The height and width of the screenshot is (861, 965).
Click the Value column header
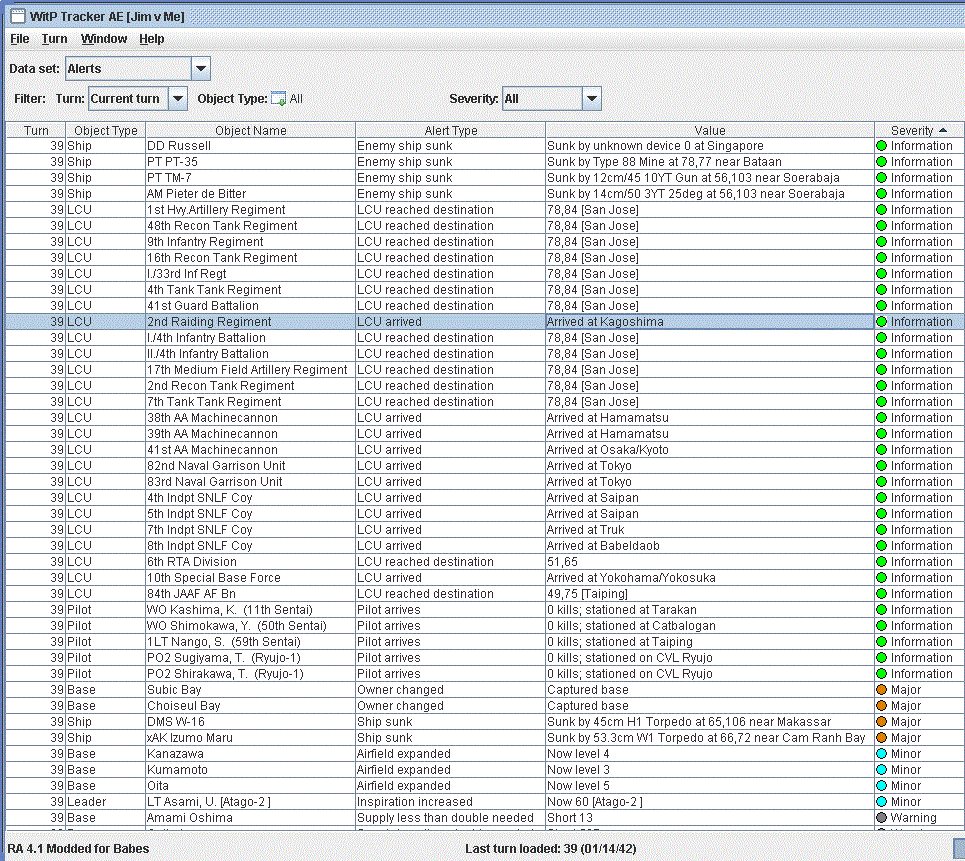710,130
